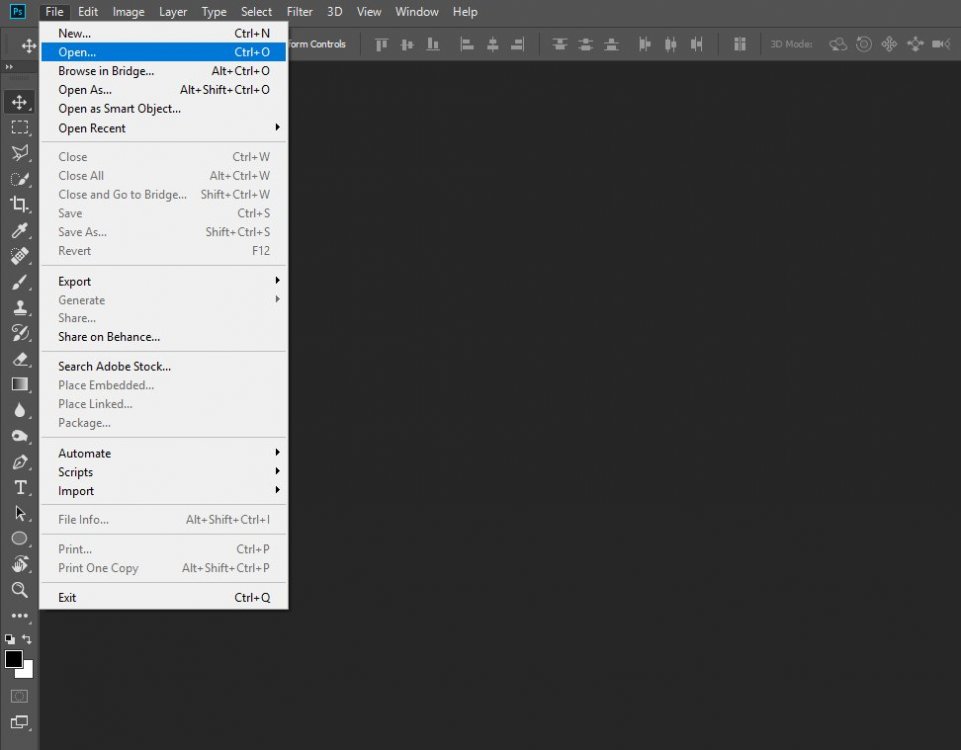Open the Filter menu
961x750 pixels.
[x=299, y=12]
